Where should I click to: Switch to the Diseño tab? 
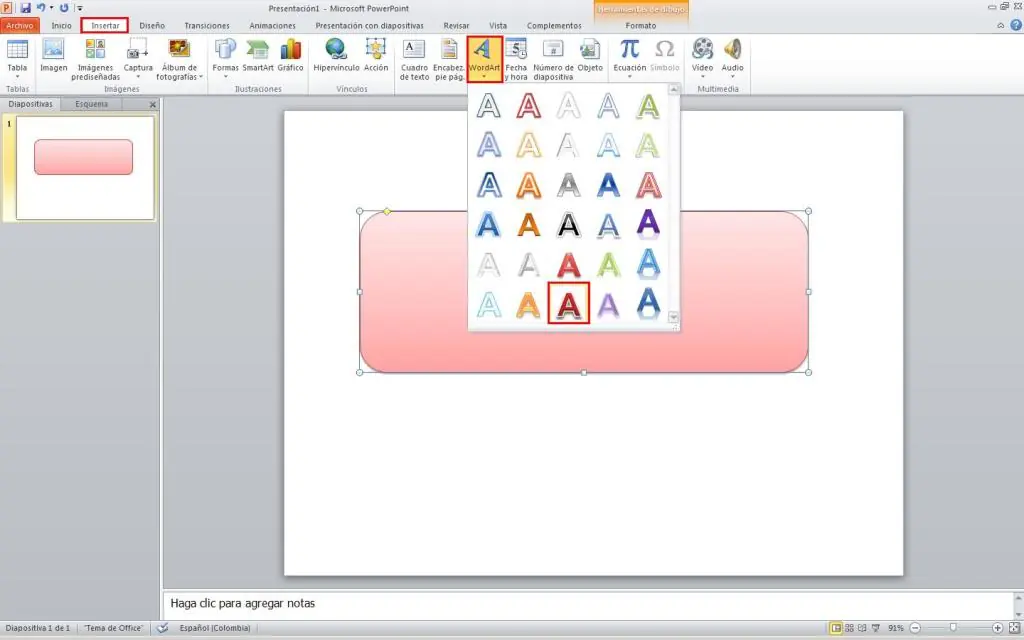(x=152, y=25)
